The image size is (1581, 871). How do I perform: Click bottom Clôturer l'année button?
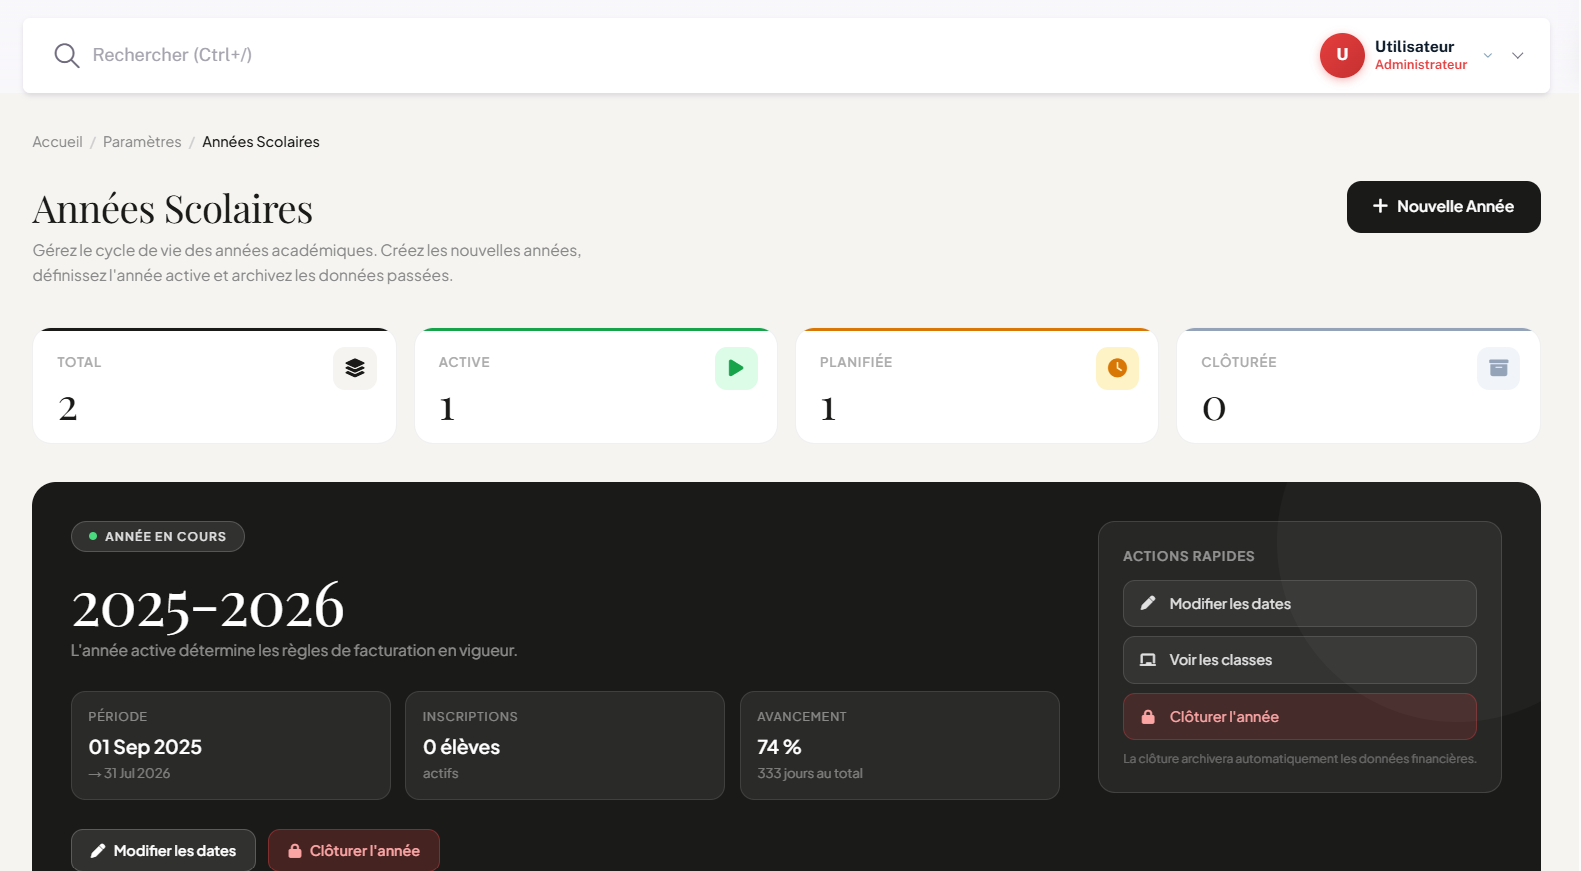[354, 851]
